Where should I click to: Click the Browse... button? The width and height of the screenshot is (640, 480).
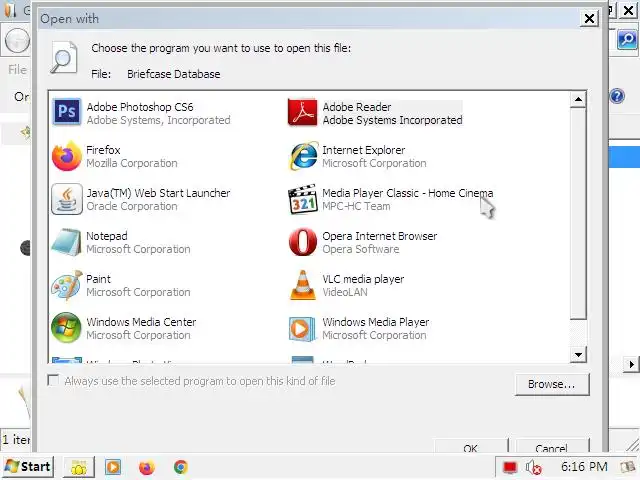coord(552,384)
